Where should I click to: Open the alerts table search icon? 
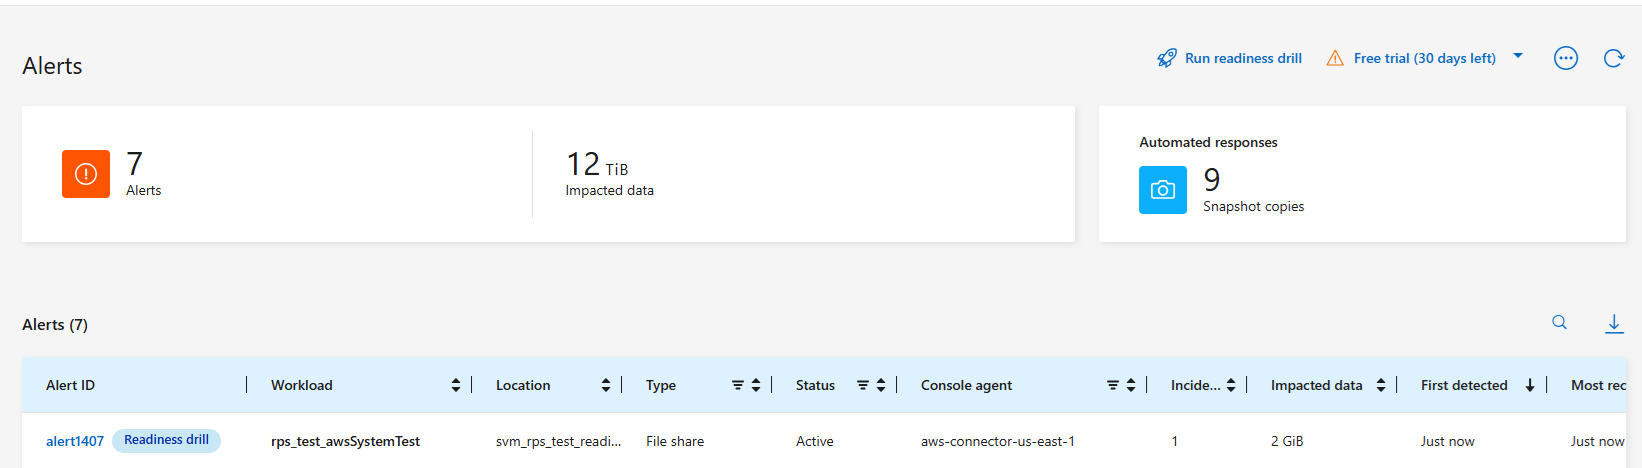(x=1560, y=322)
